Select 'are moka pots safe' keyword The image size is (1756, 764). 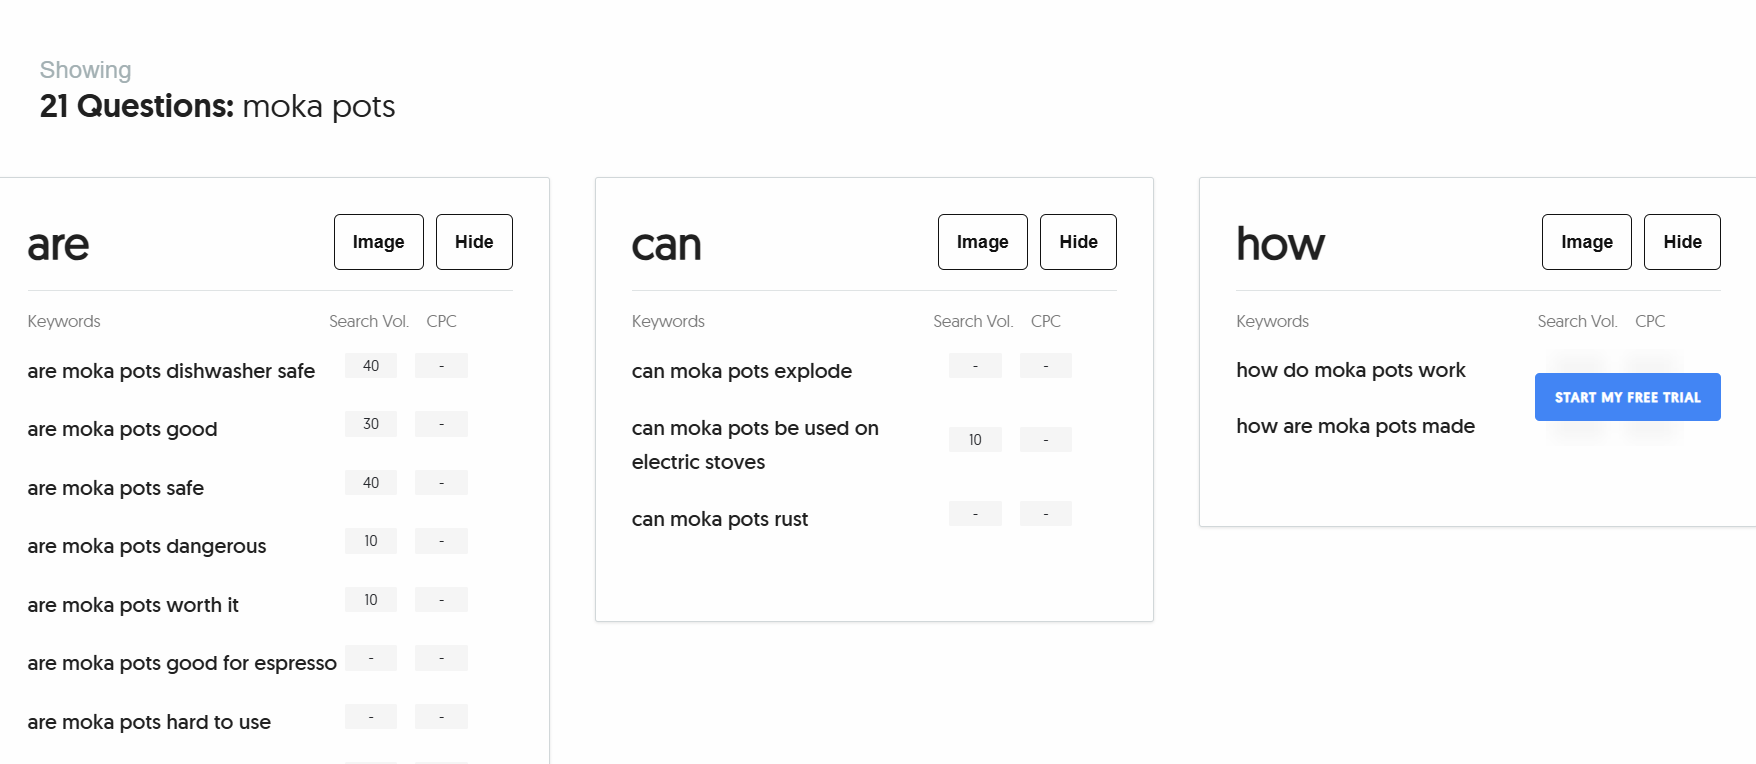[x=115, y=488]
